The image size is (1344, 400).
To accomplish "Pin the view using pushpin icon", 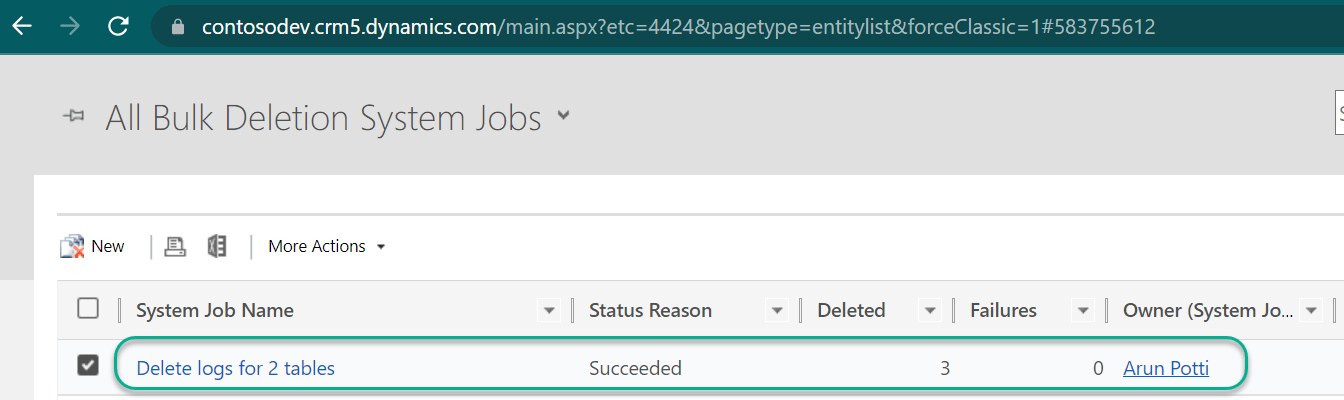I will point(73,117).
